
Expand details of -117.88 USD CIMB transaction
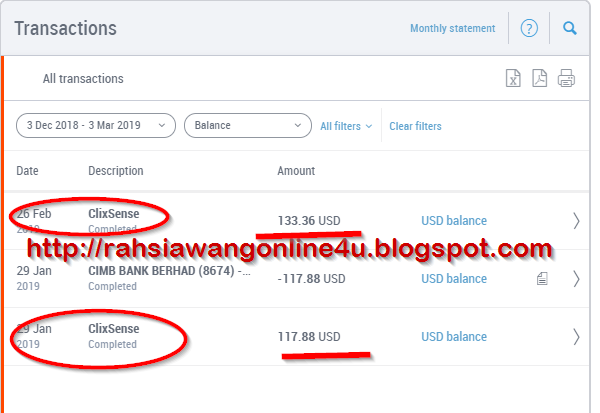576,279
